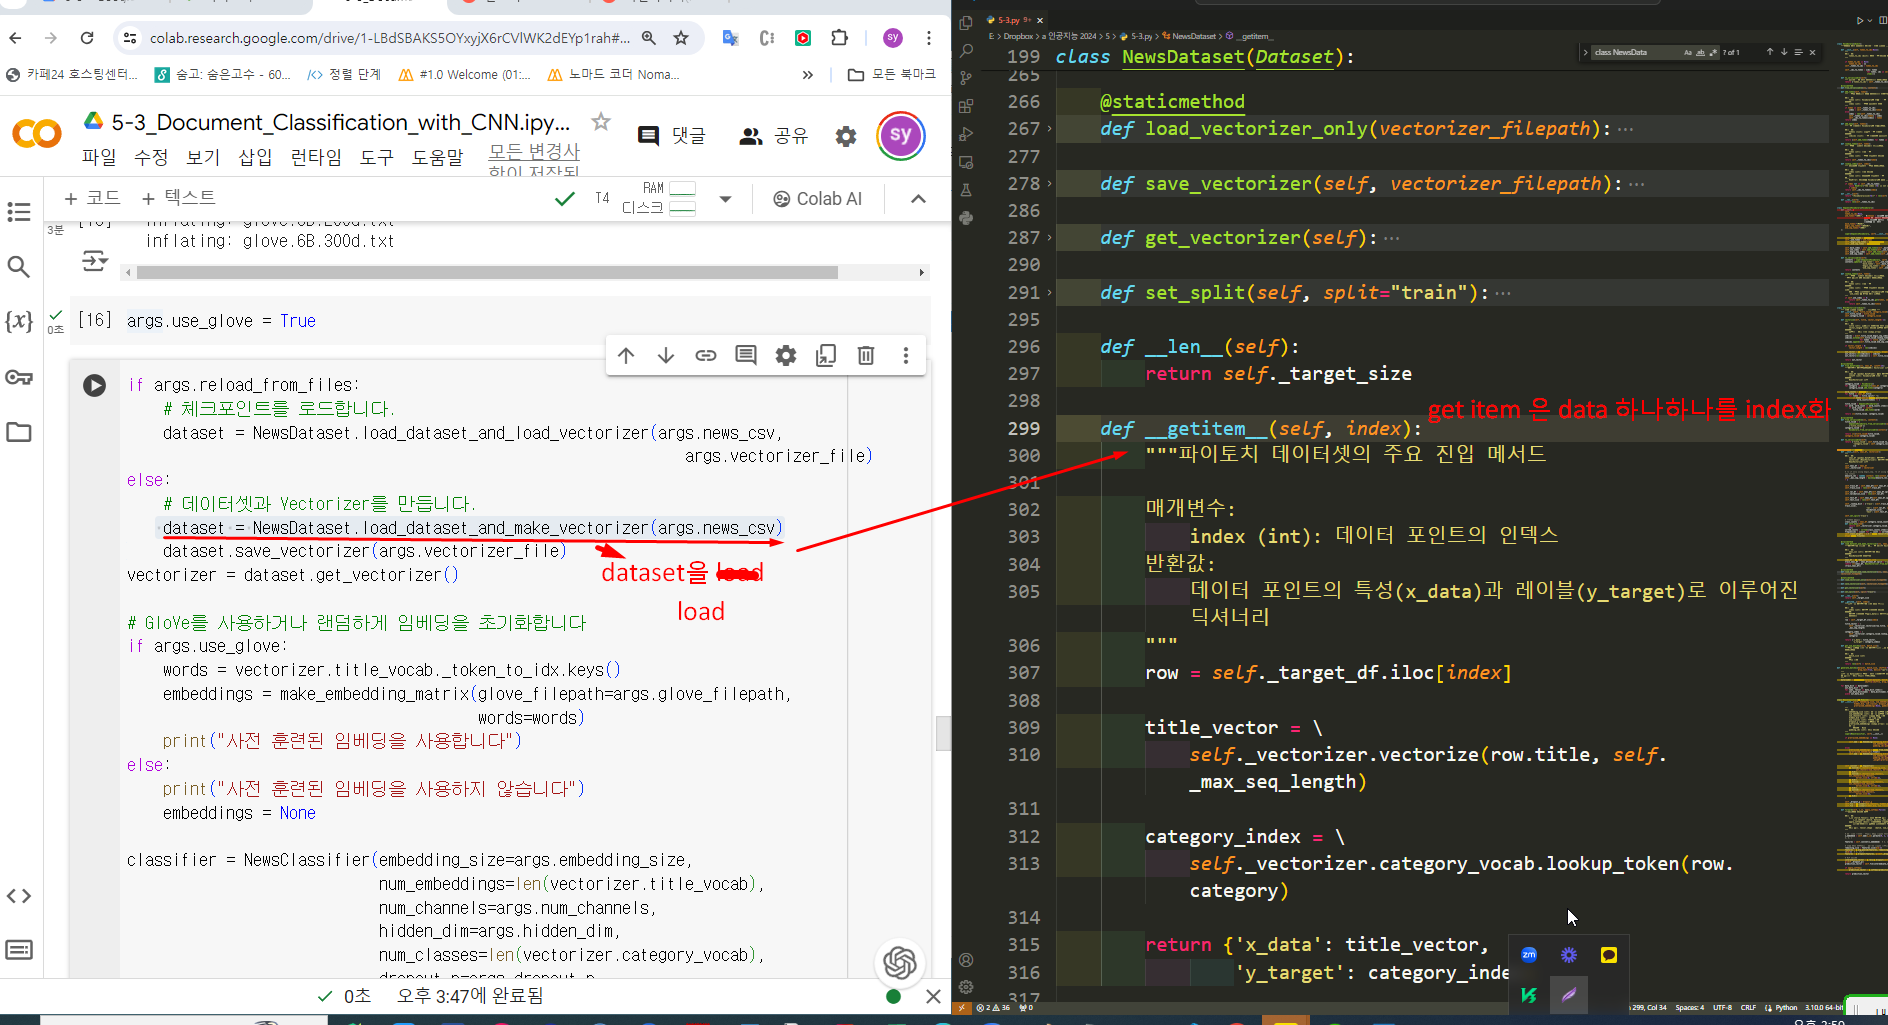The height and width of the screenshot is (1025, 1888).
Task: Show more Chrome bookmarks with » button
Action: (x=807, y=74)
